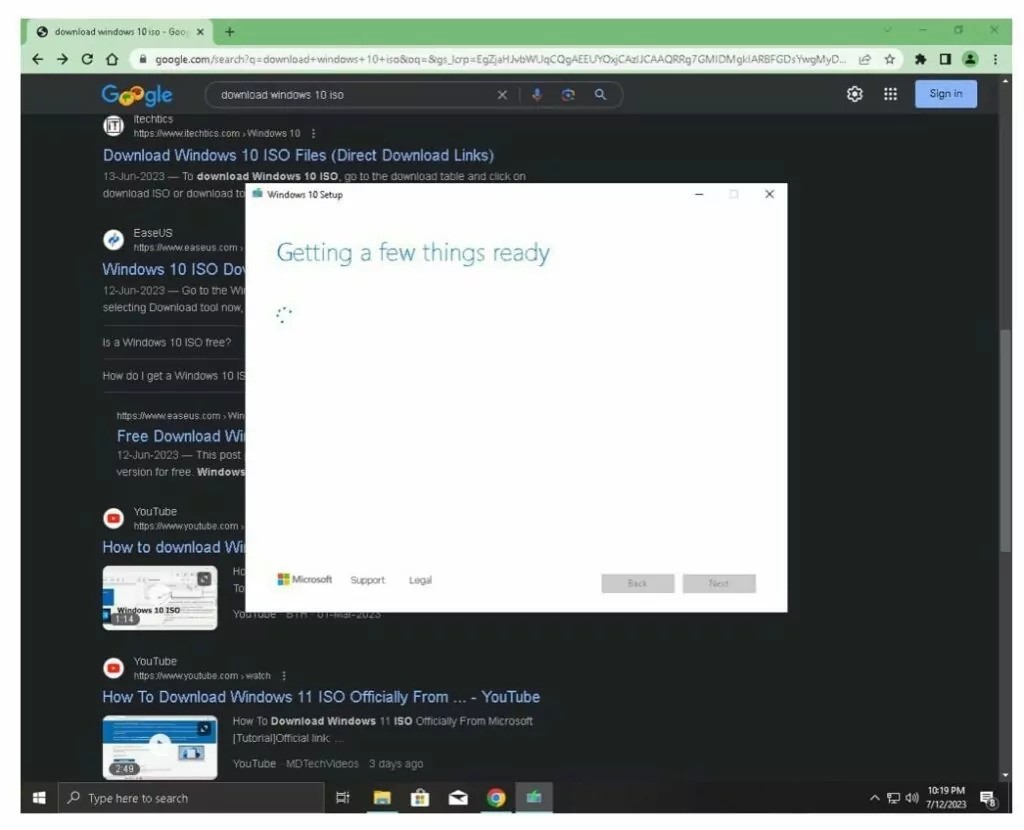Open YouTube 'How to download' result

point(174,547)
